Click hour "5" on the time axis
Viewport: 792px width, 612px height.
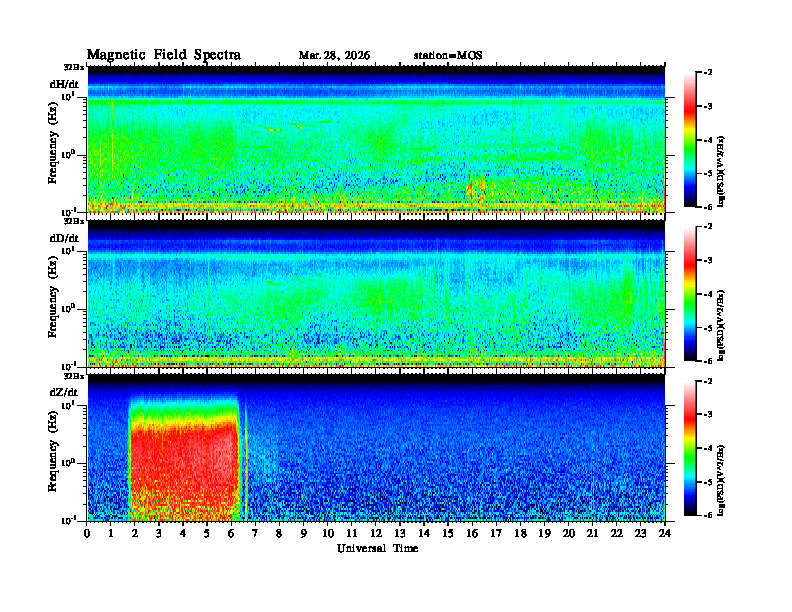207,533
